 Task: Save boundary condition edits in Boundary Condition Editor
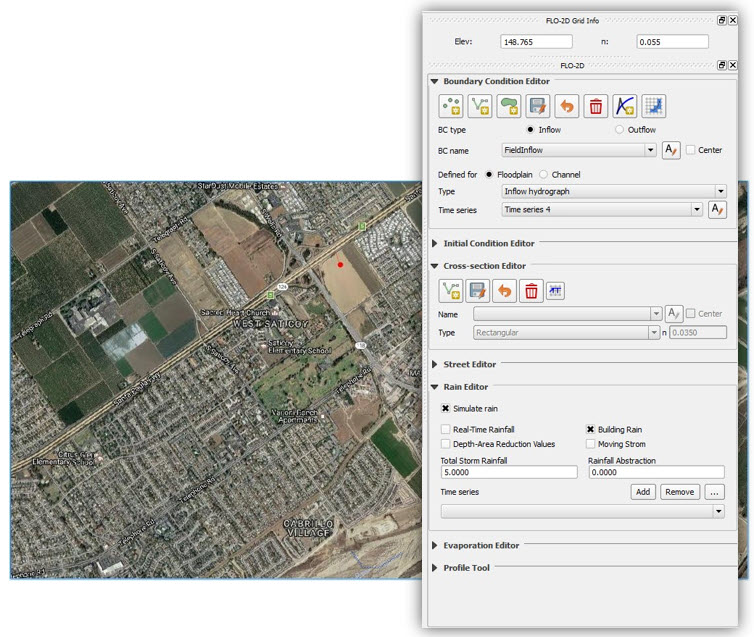pyautogui.click(x=538, y=106)
